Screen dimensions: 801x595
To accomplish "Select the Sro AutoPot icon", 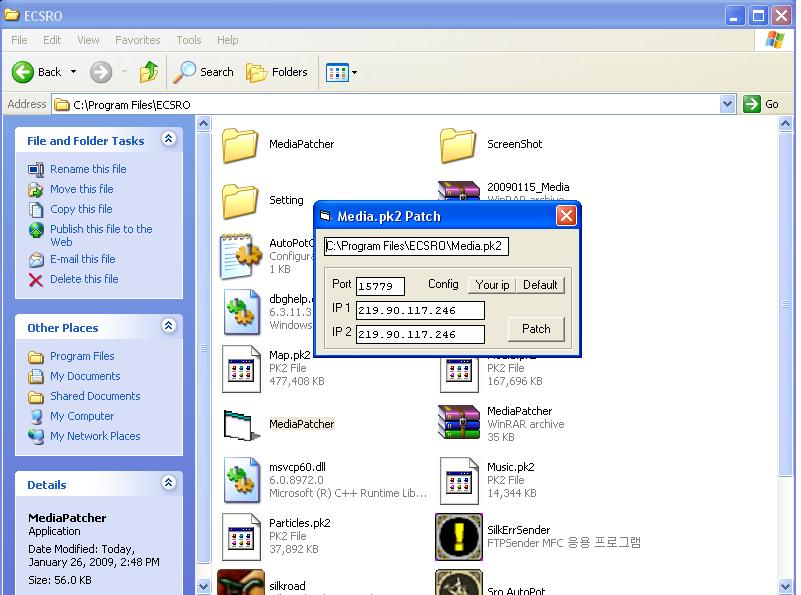I will (x=458, y=582).
